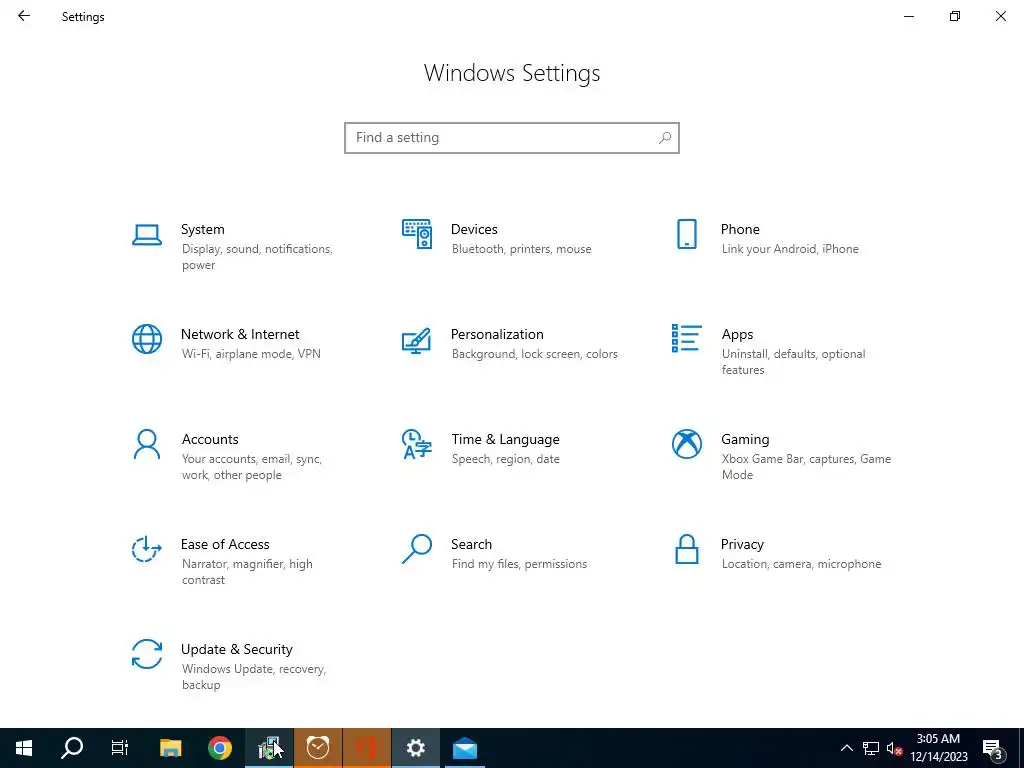1024x768 pixels.
Task: Click the Search magnifier category icon
Action: 417,549
